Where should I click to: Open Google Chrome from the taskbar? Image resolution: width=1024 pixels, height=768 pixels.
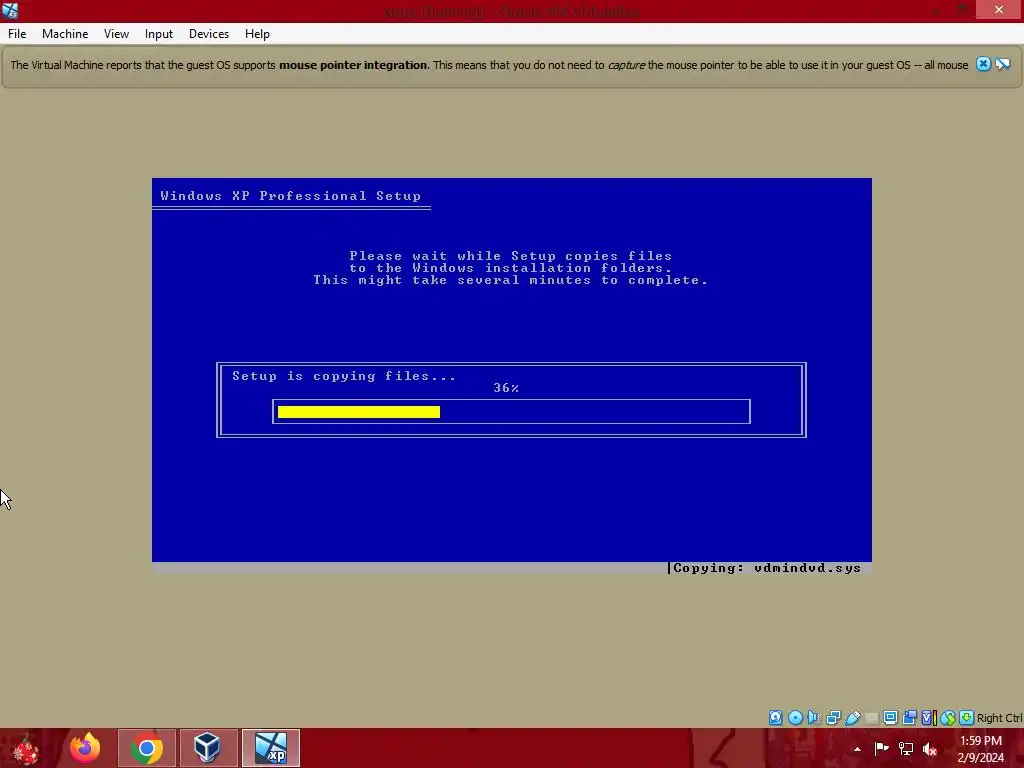[147, 748]
